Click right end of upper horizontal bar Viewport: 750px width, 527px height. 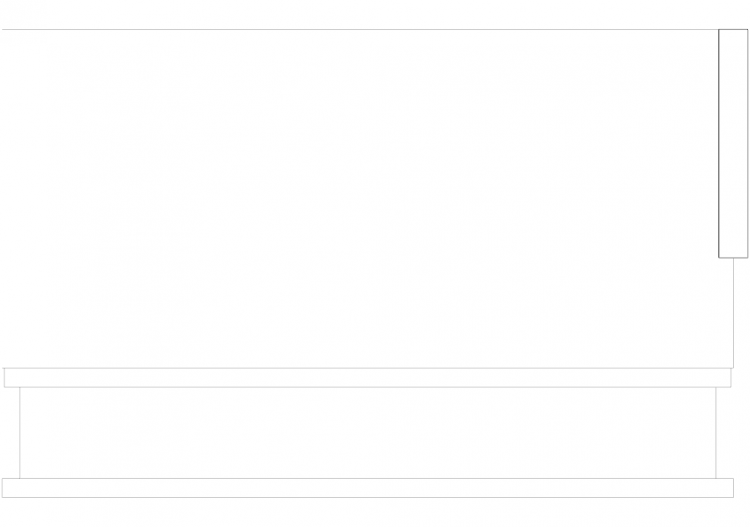(x=731, y=378)
